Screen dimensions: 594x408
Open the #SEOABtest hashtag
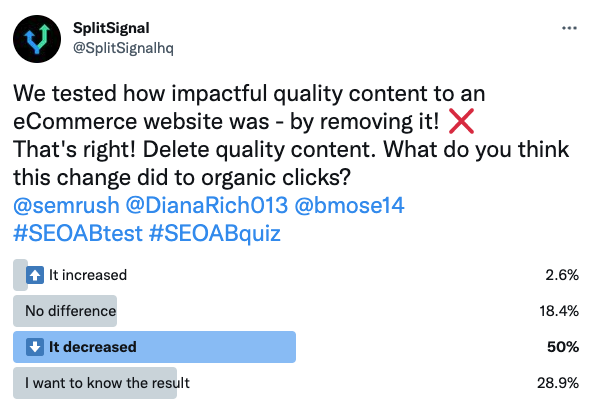pyautogui.click(x=78, y=233)
